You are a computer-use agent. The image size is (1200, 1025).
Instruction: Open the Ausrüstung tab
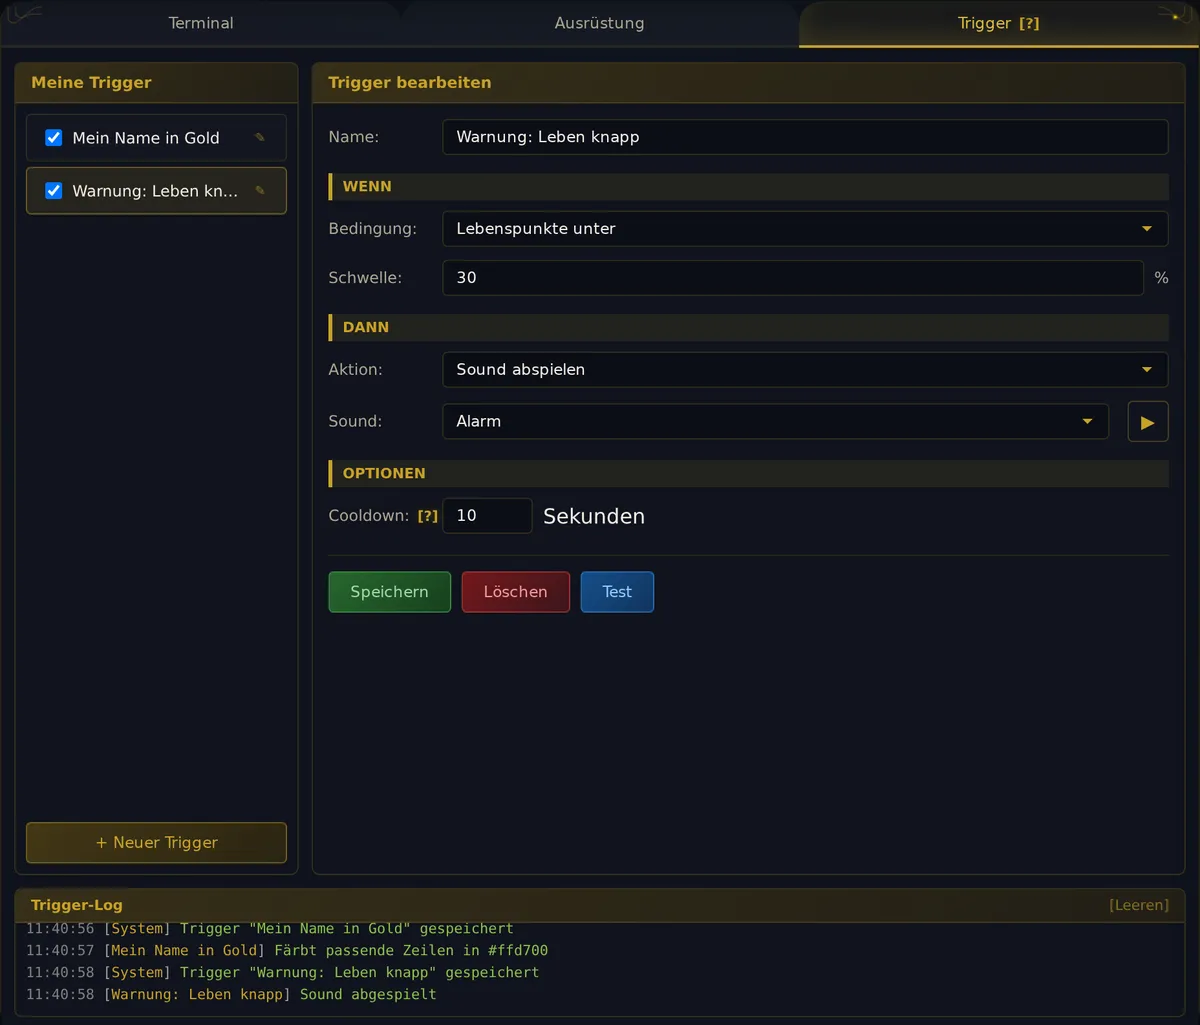tap(599, 23)
